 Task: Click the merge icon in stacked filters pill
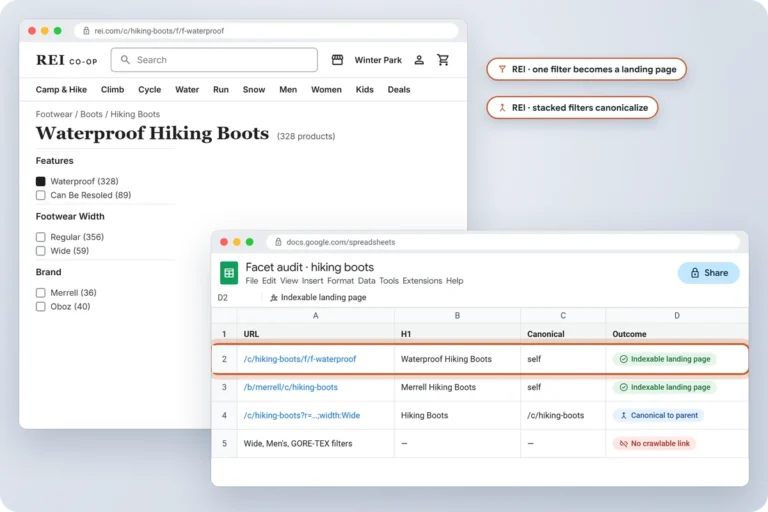coord(502,108)
